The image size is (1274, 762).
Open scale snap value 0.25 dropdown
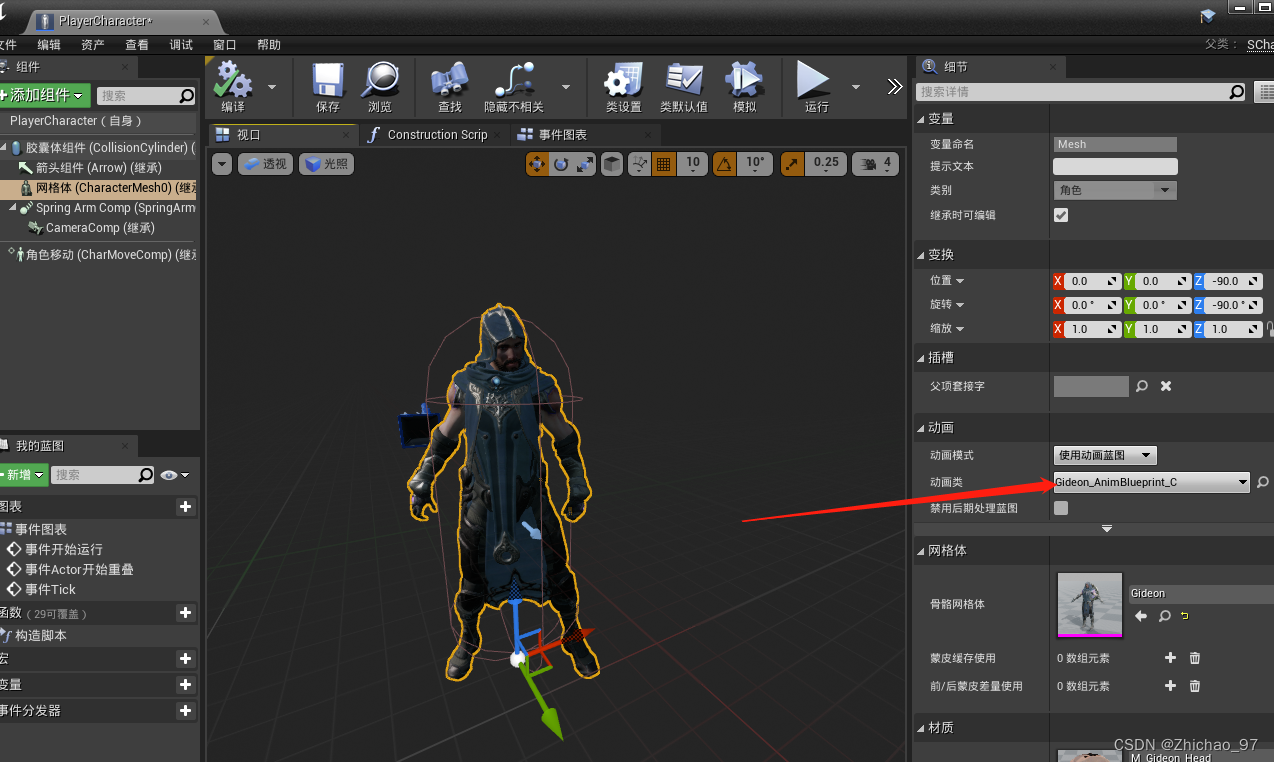click(826, 164)
